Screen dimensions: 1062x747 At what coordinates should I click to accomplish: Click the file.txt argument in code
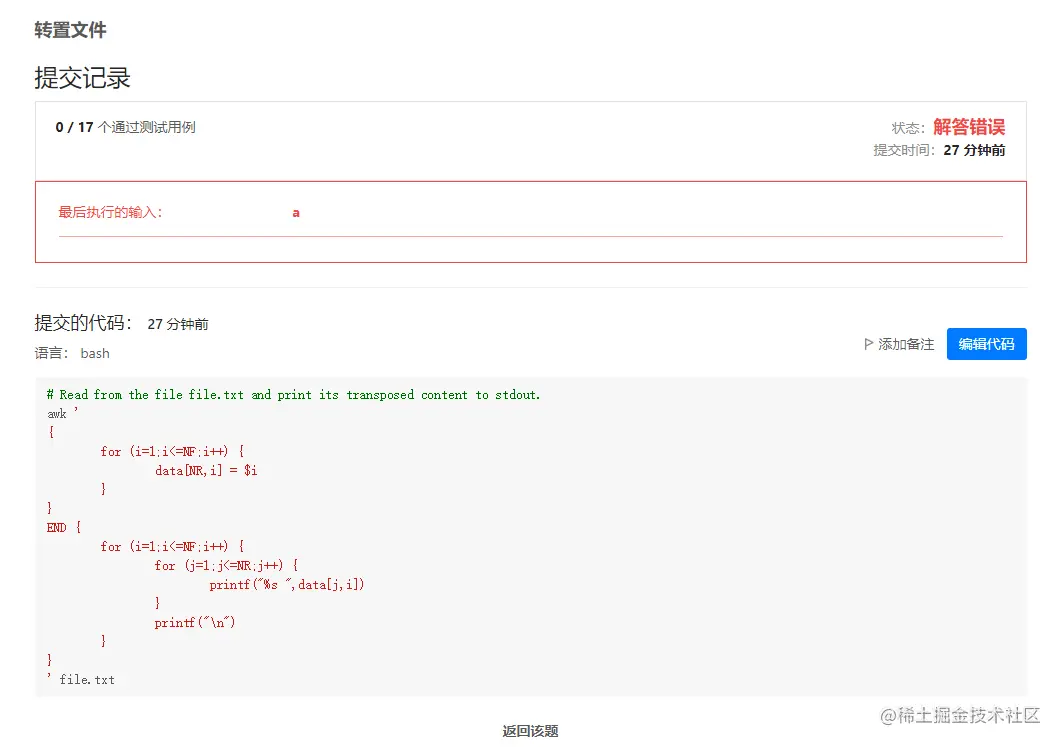coord(87,679)
